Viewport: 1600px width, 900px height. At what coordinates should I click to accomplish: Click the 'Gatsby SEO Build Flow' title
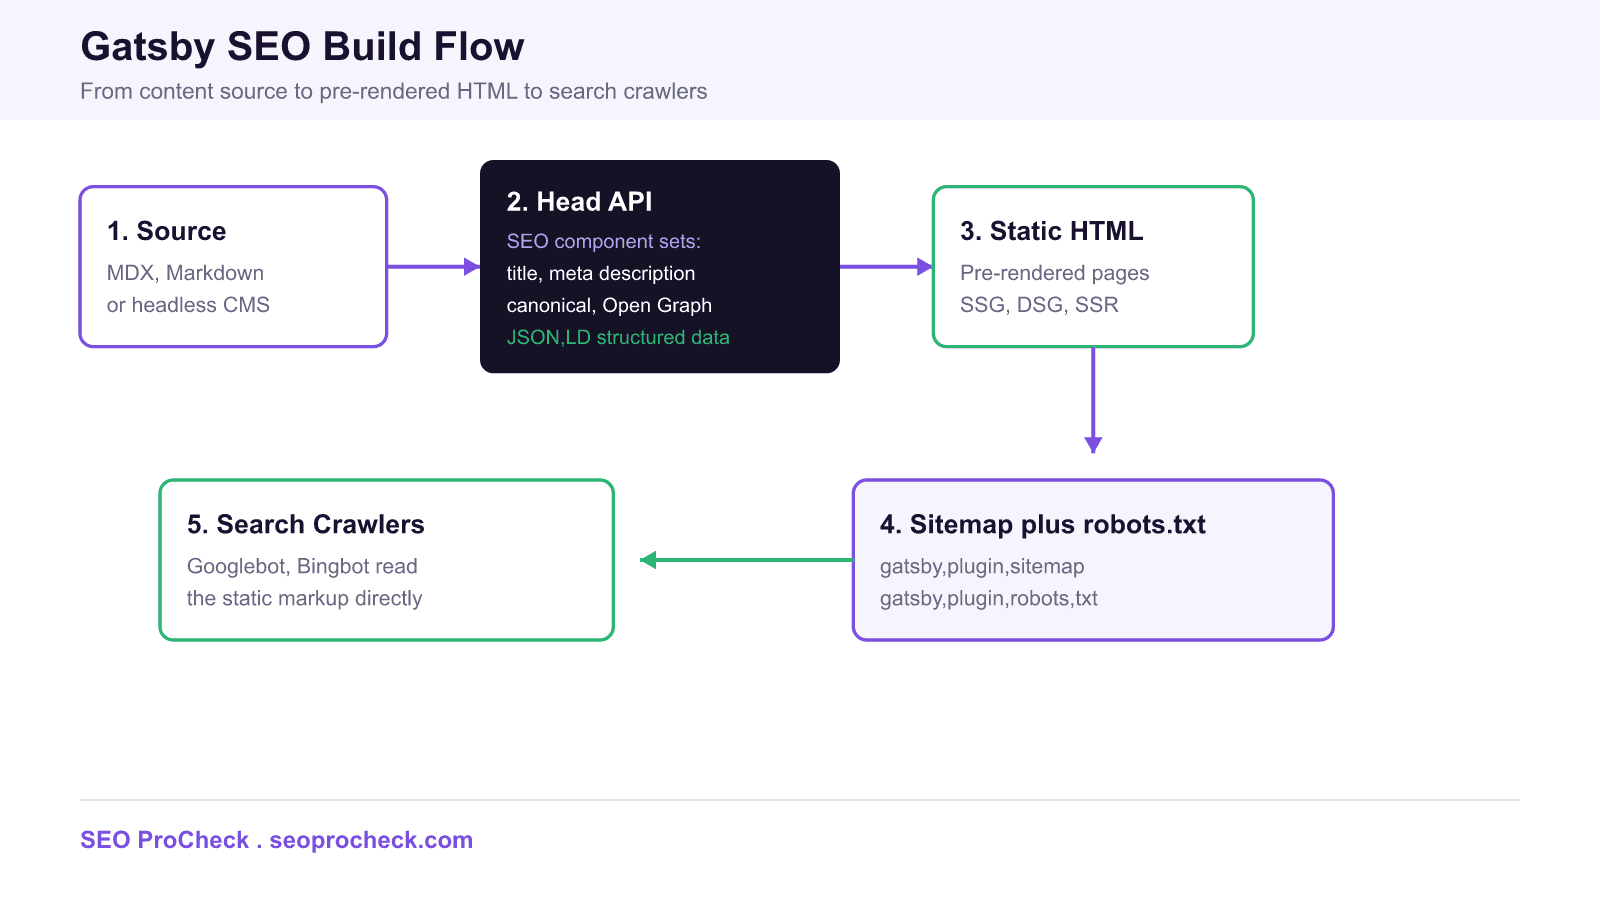(302, 47)
